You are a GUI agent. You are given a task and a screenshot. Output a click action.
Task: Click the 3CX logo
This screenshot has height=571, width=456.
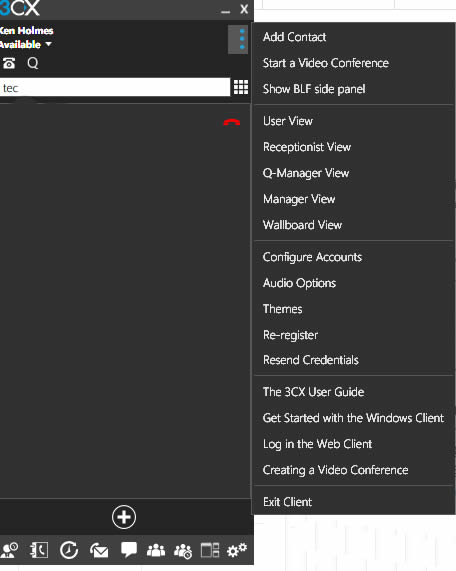coord(20,8)
